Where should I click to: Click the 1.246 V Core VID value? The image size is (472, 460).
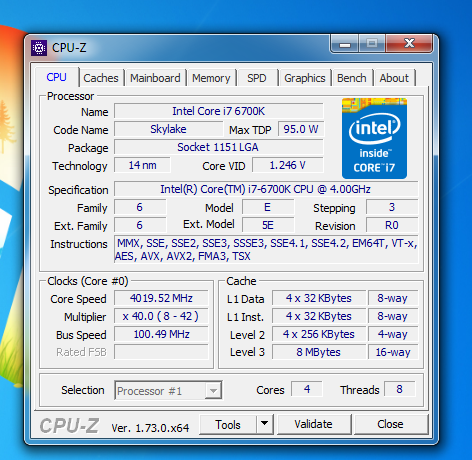point(288,165)
